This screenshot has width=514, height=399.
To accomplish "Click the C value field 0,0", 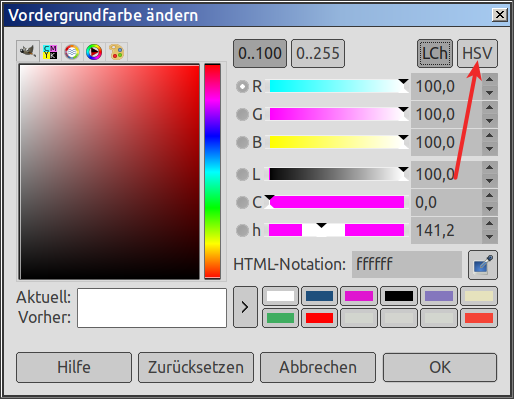I will click(446, 202).
